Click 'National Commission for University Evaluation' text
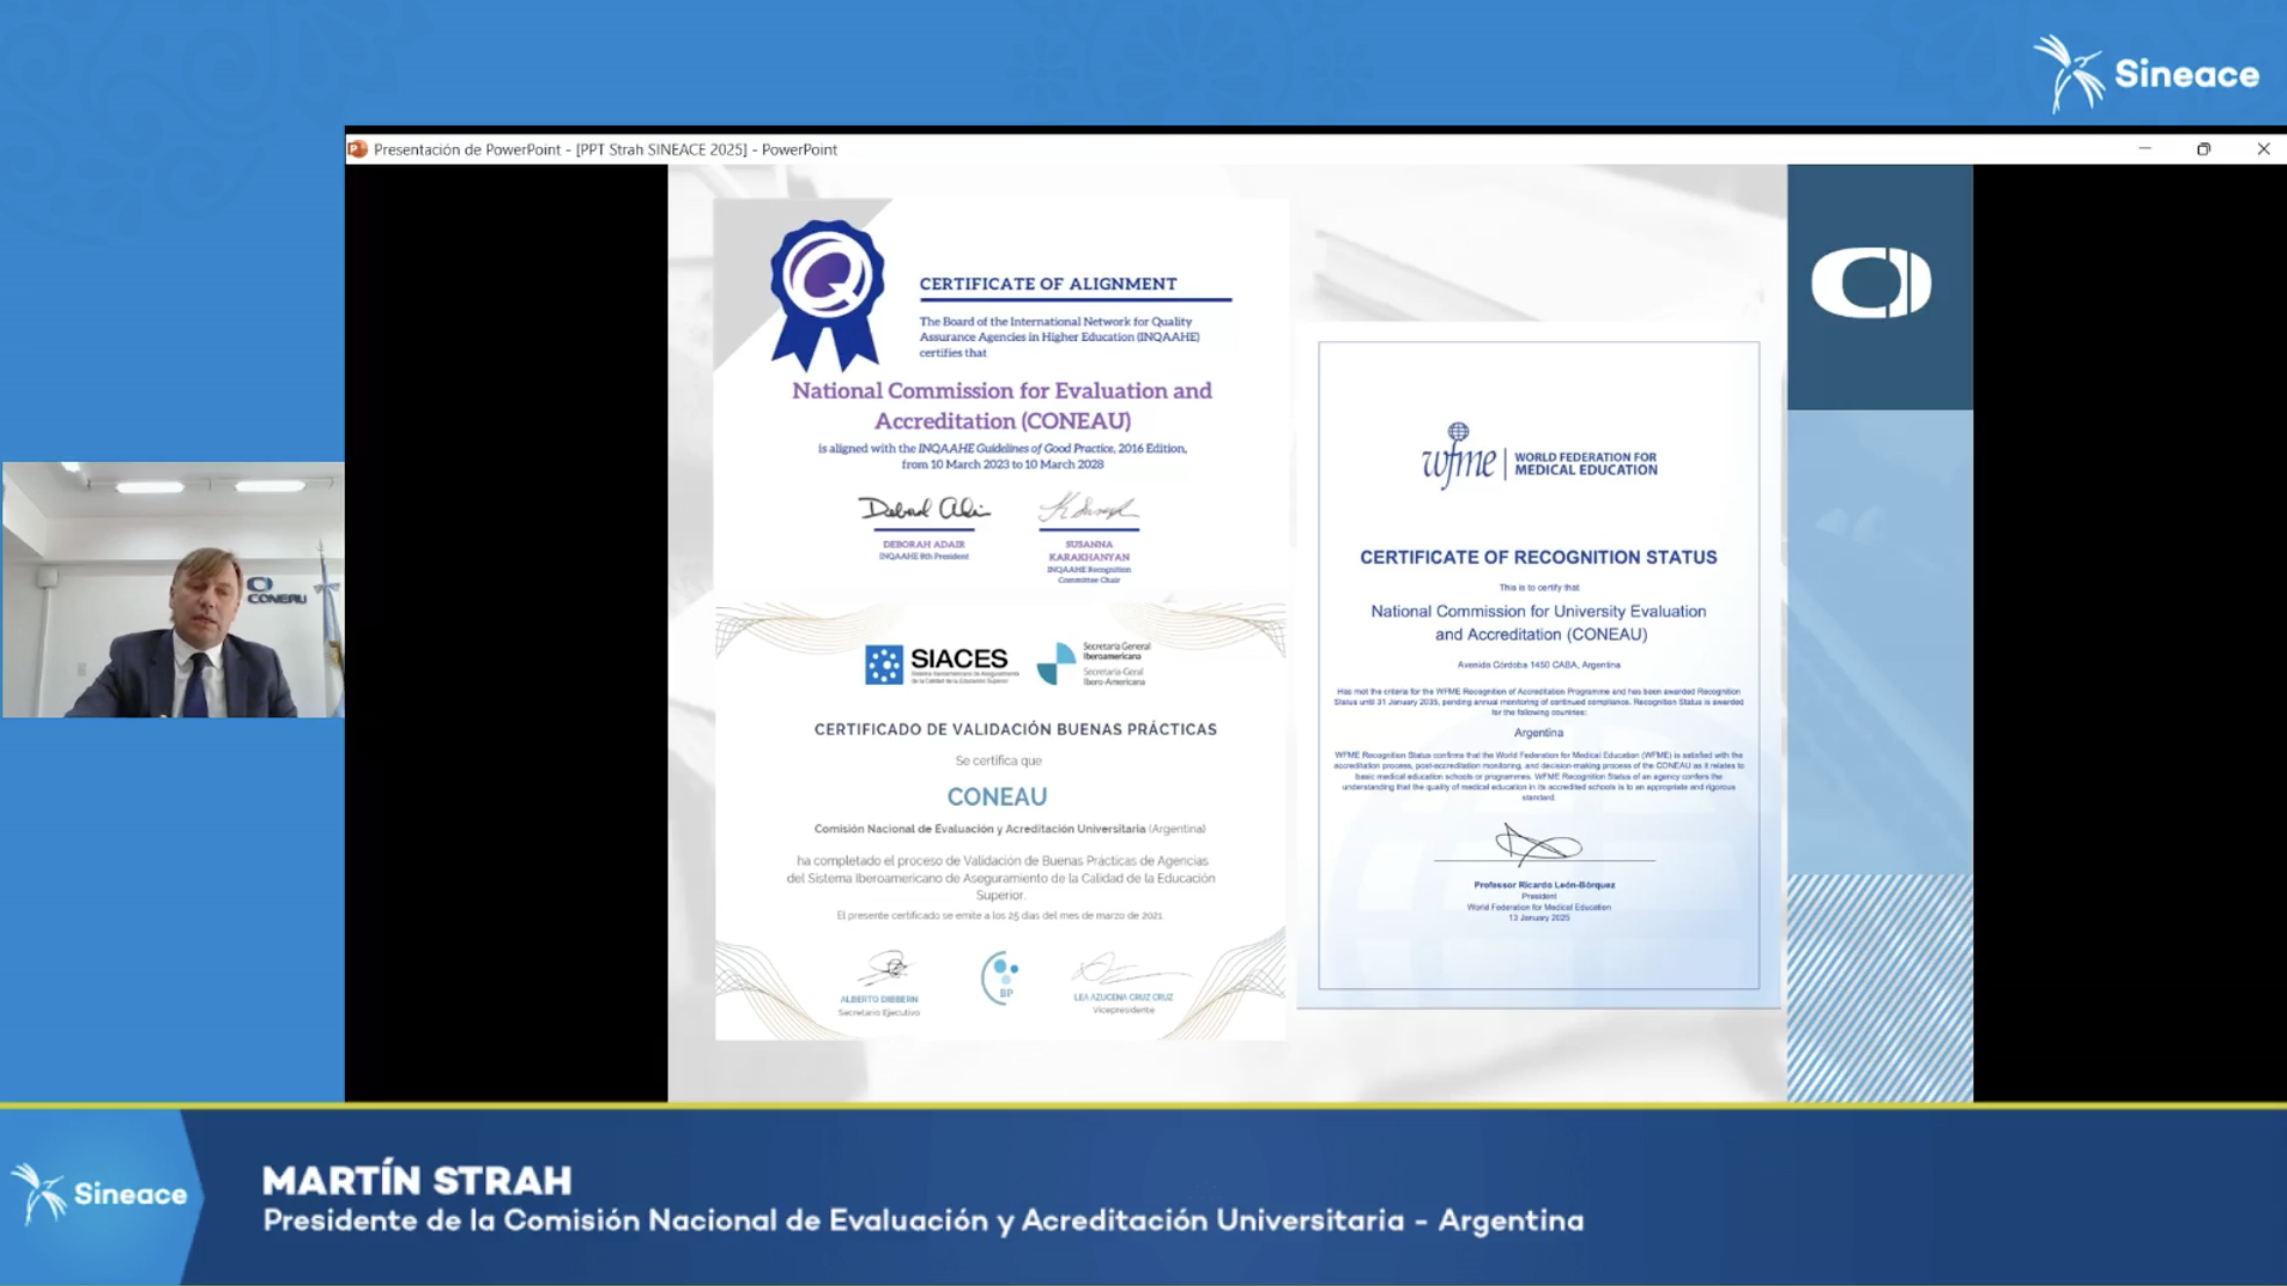Screen dimensions: 2287x1286 click(x=1538, y=611)
